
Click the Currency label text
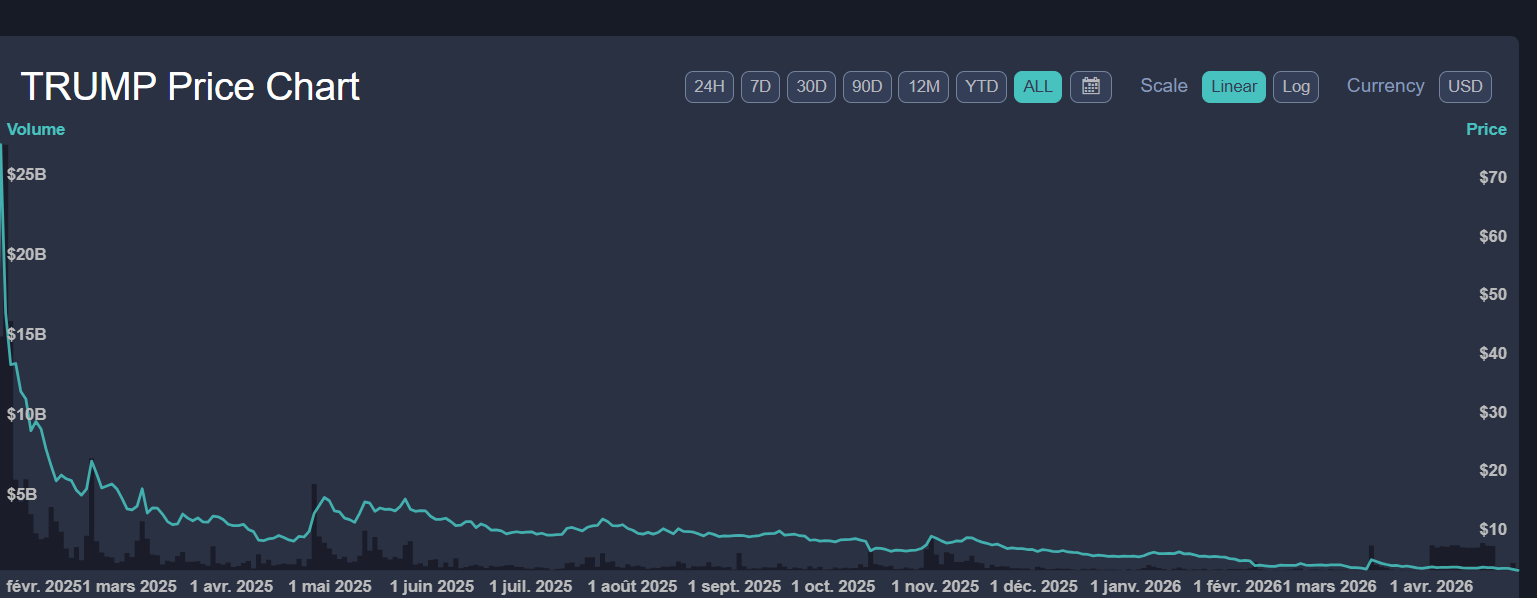[x=1385, y=86]
